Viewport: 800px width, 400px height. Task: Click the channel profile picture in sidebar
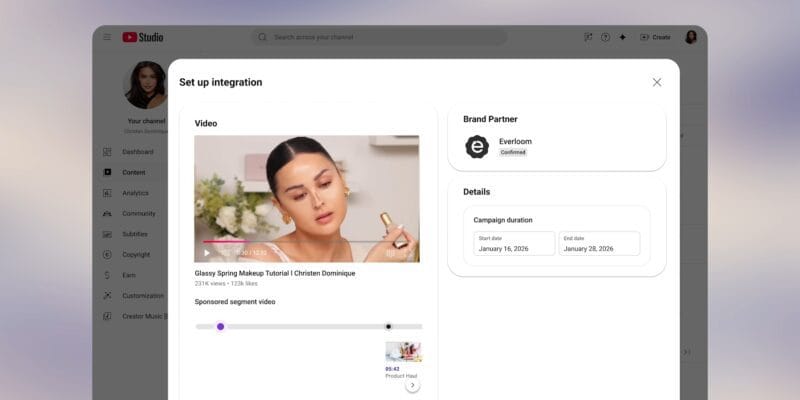[146, 85]
